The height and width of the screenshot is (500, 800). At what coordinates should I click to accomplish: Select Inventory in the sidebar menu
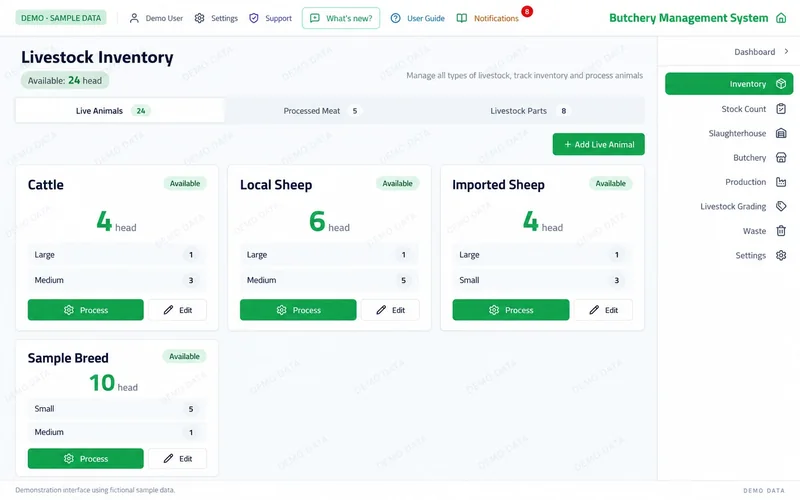(729, 84)
